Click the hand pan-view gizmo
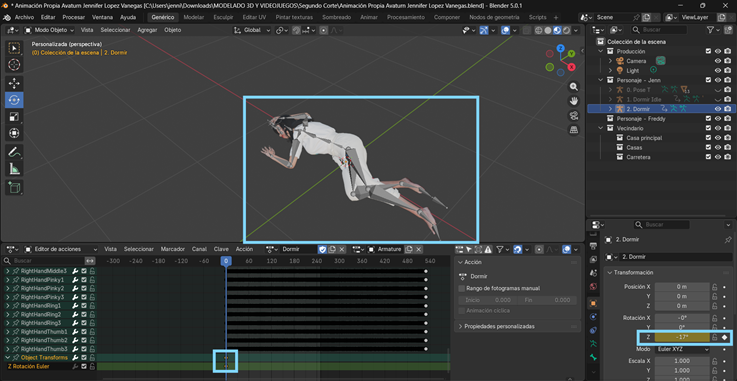The image size is (737, 381). coord(573,101)
